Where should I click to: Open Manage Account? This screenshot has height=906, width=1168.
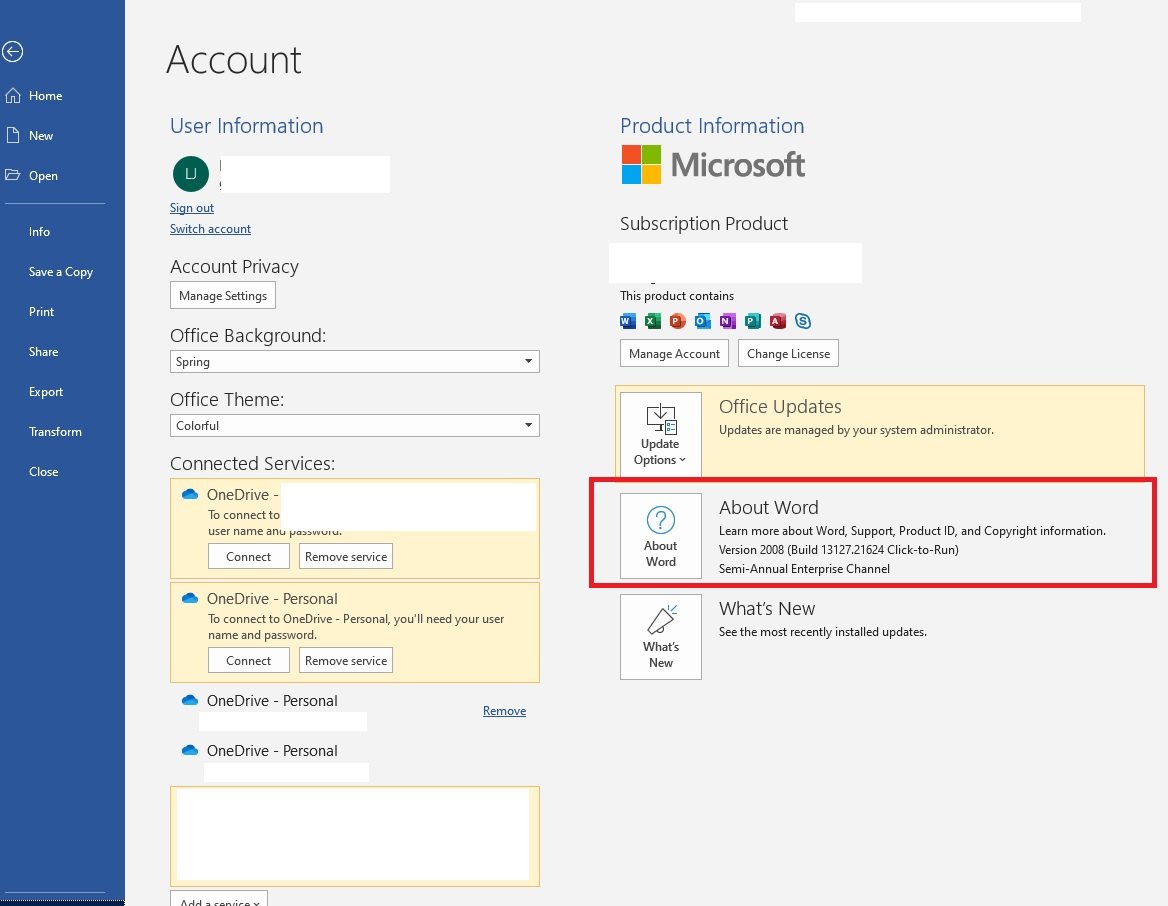674,353
